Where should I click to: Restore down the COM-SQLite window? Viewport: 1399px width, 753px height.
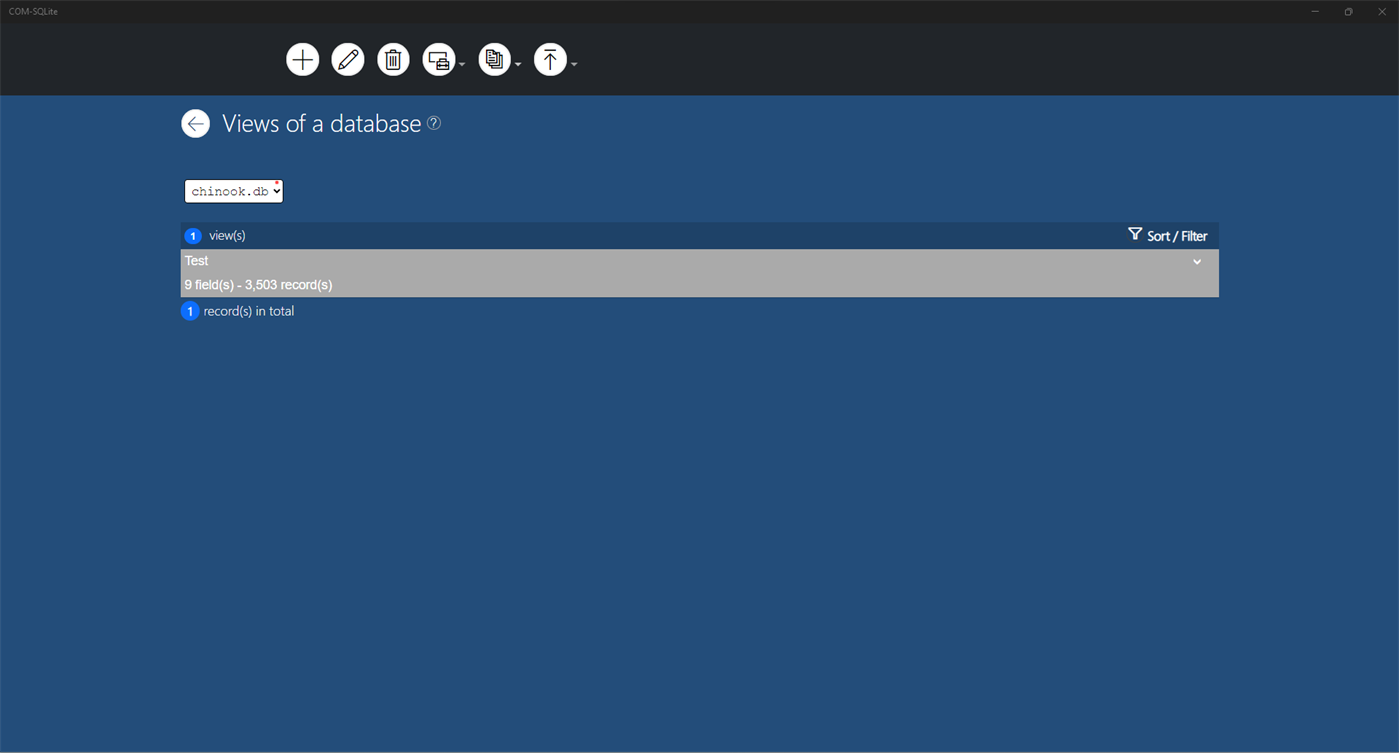(1348, 11)
